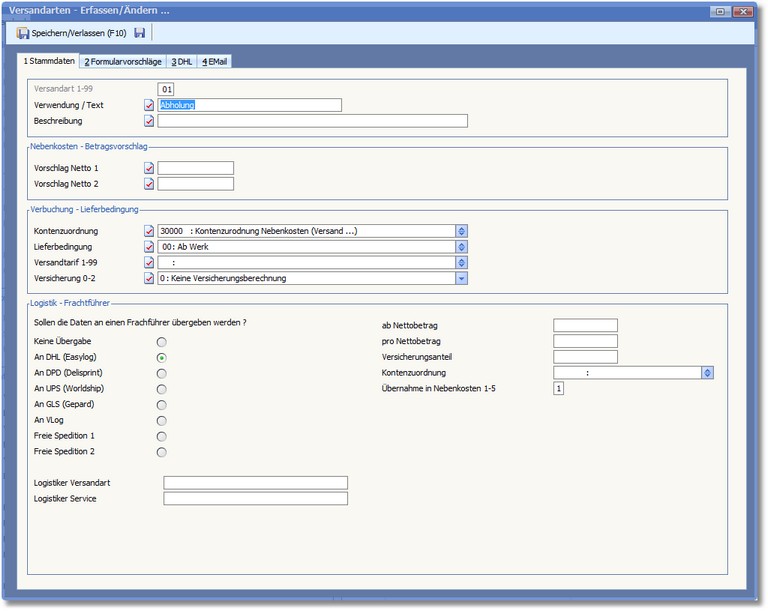Open the Versicherung 0-2 dropdown list
This screenshot has width=768, height=611.
point(461,278)
